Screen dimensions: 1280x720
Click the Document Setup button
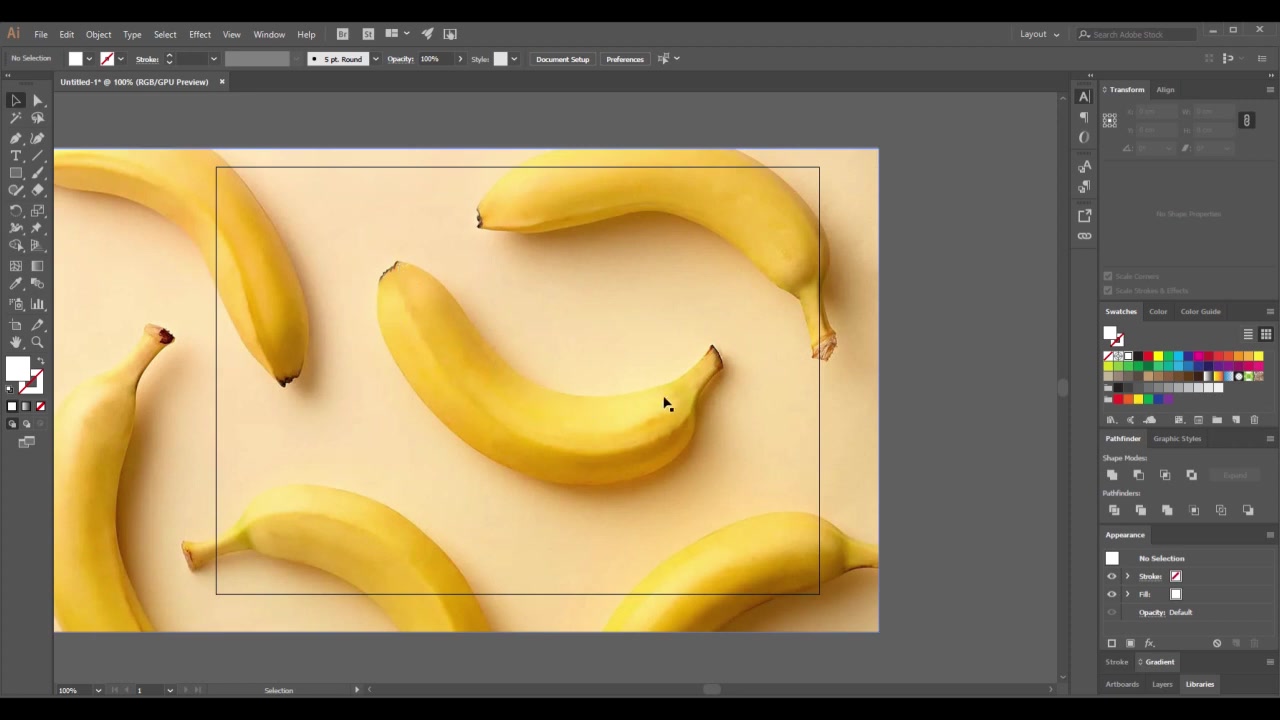[562, 59]
